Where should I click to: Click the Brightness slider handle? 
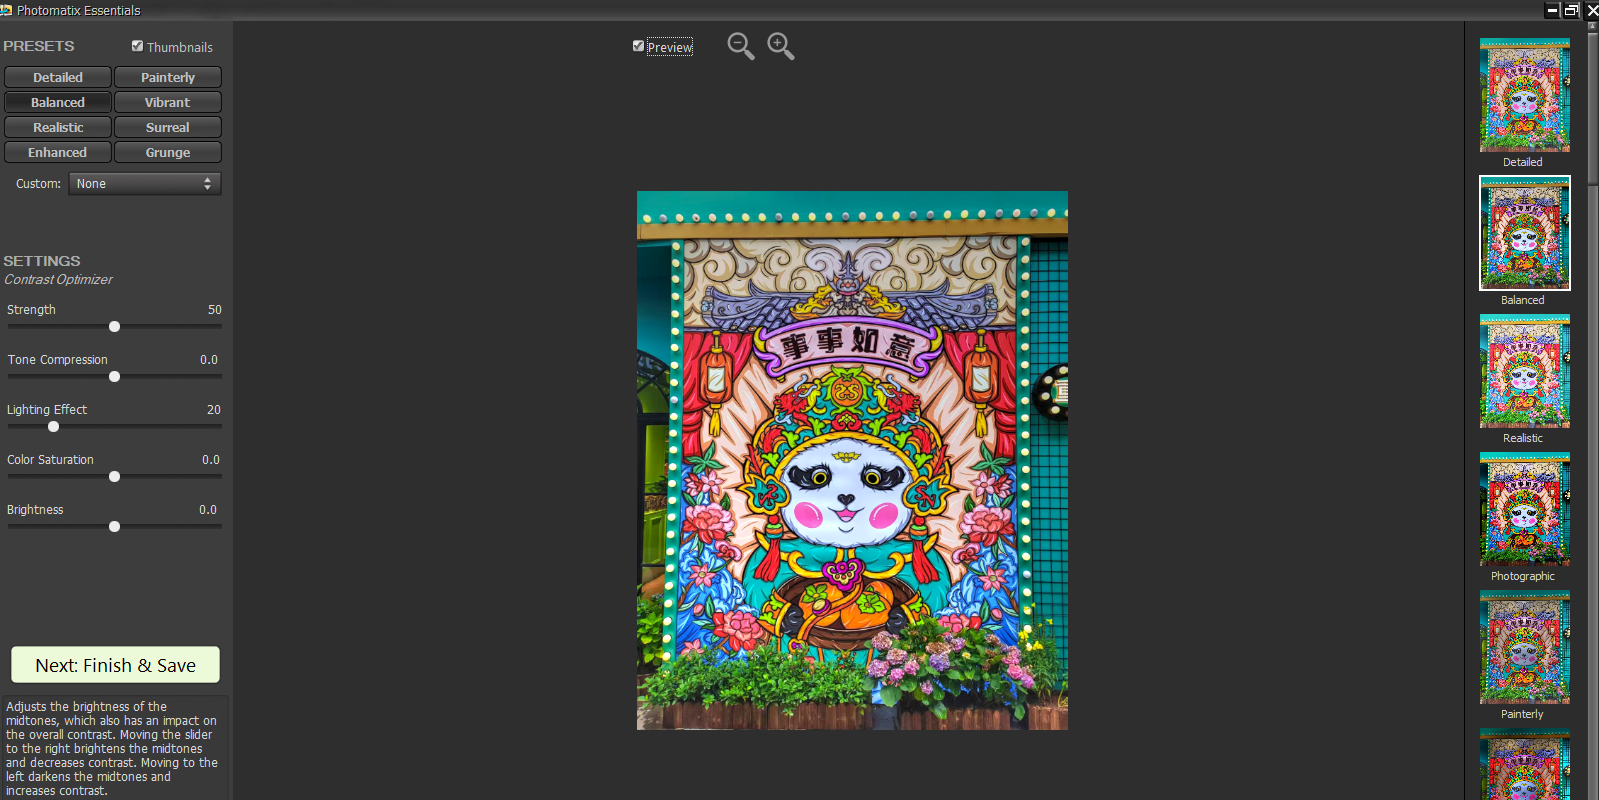[x=114, y=527]
